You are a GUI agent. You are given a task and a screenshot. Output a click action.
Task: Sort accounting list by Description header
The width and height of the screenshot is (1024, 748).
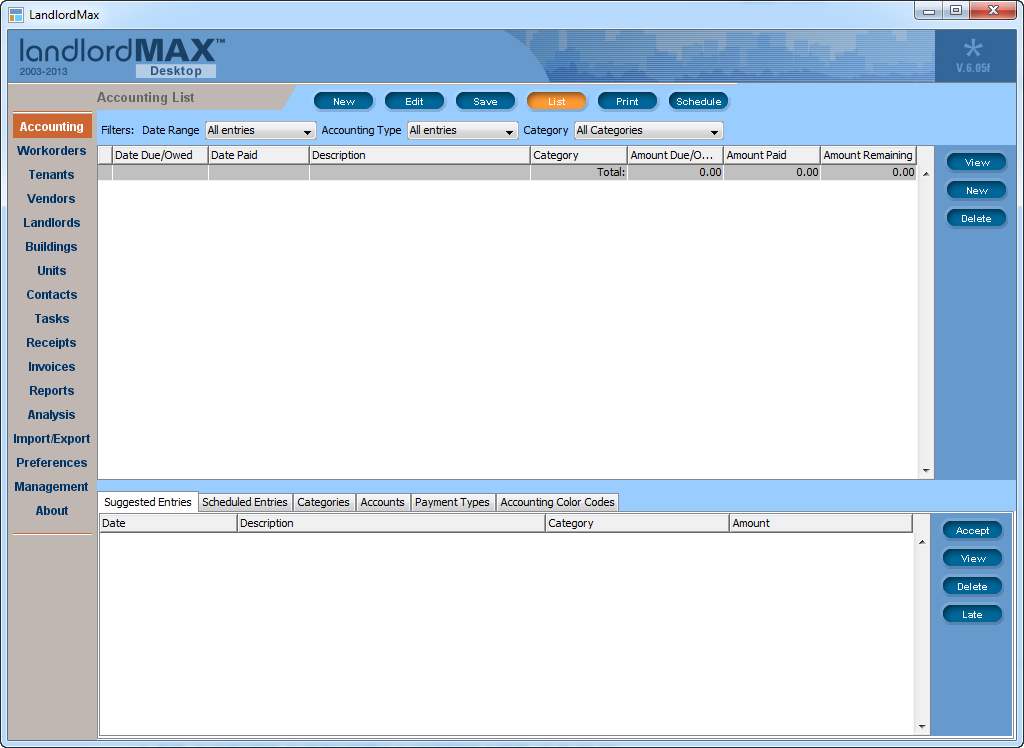[x=419, y=155]
